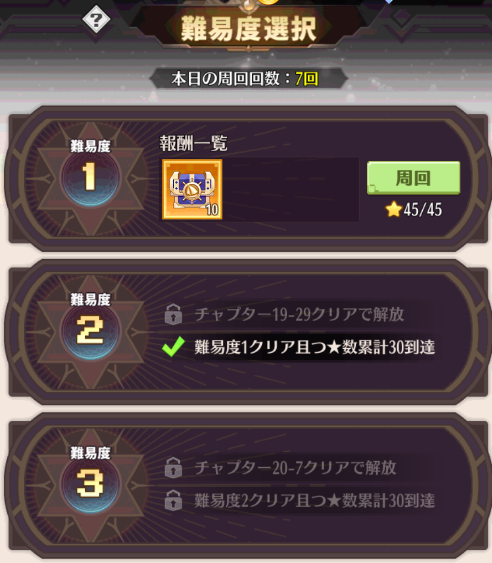The height and width of the screenshot is (563, 492).
Task: Click the 難易度選択 title header
Action: point(249,29)
